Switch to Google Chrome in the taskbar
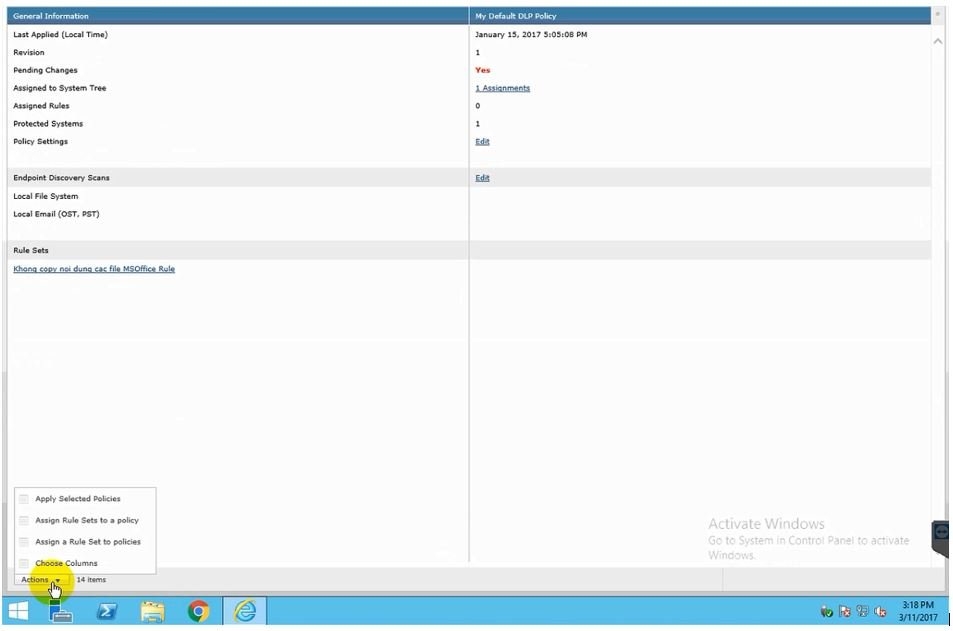Viewport: 953px width, 631px height. 198,611
